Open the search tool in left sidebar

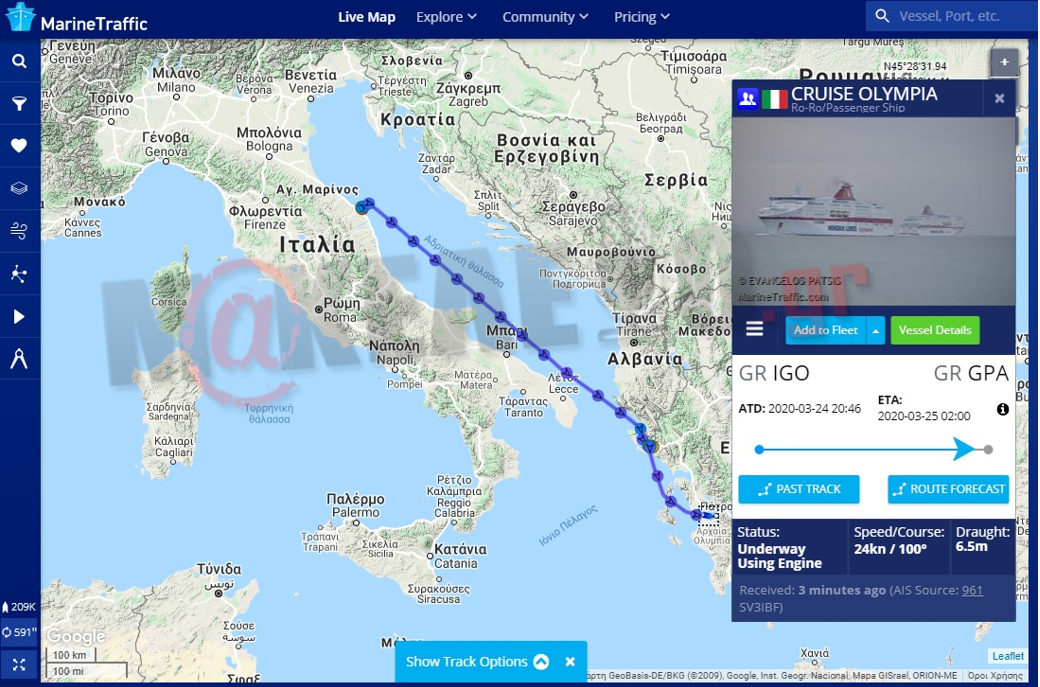tap(19, 61)
